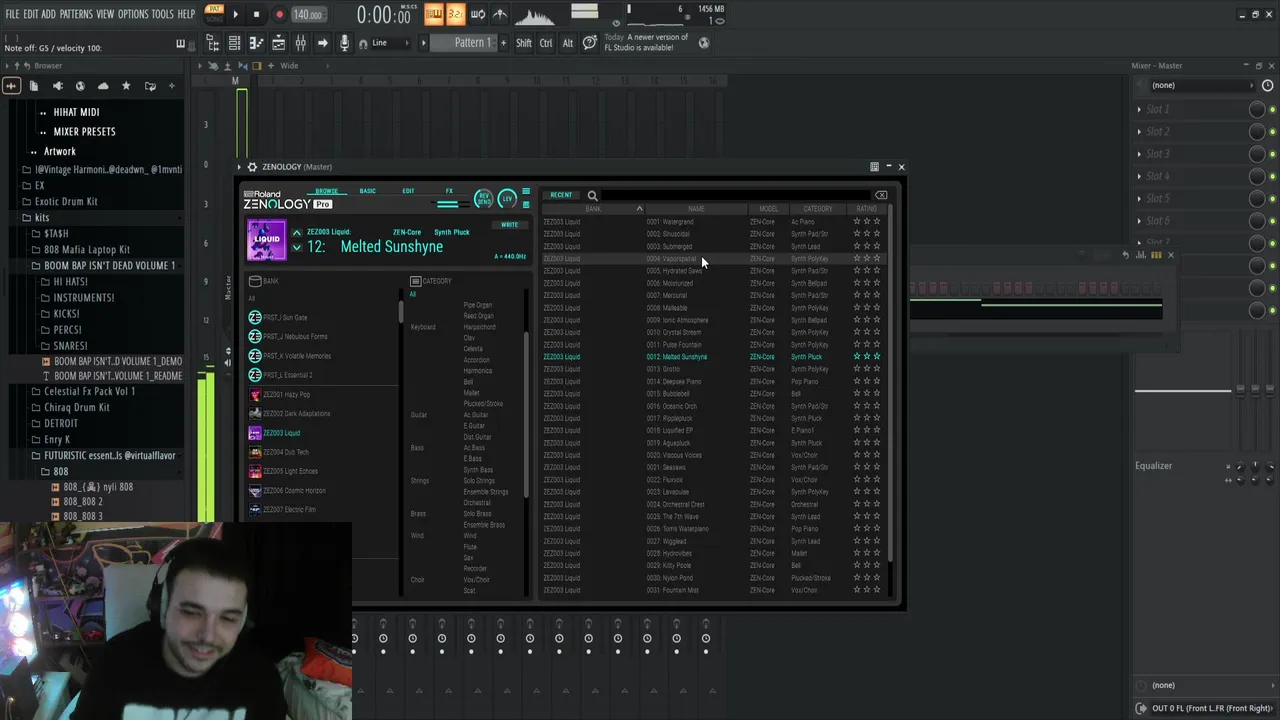This screenshot has height=720, width=1280.
Task: Toggle the Slot 1 enable LED in the mixer
Action: pyautogui.click(x=1272, y=109)
